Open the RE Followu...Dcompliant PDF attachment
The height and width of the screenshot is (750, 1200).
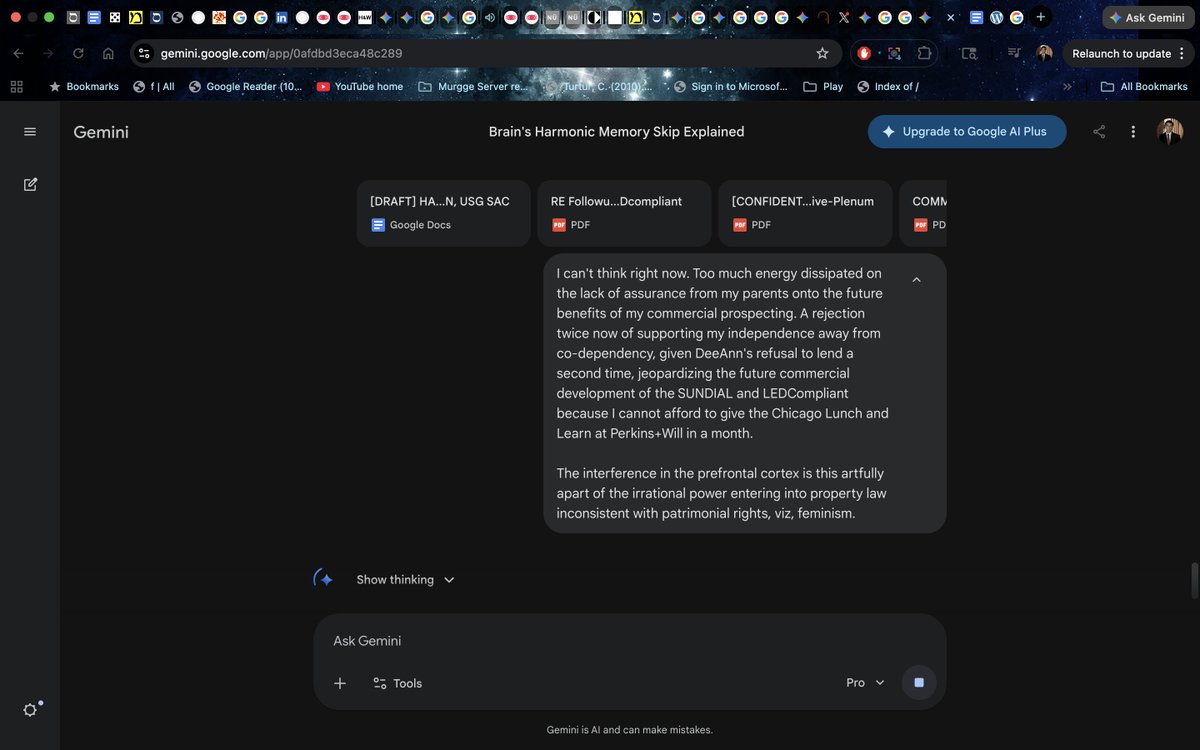tap(625, 213)
